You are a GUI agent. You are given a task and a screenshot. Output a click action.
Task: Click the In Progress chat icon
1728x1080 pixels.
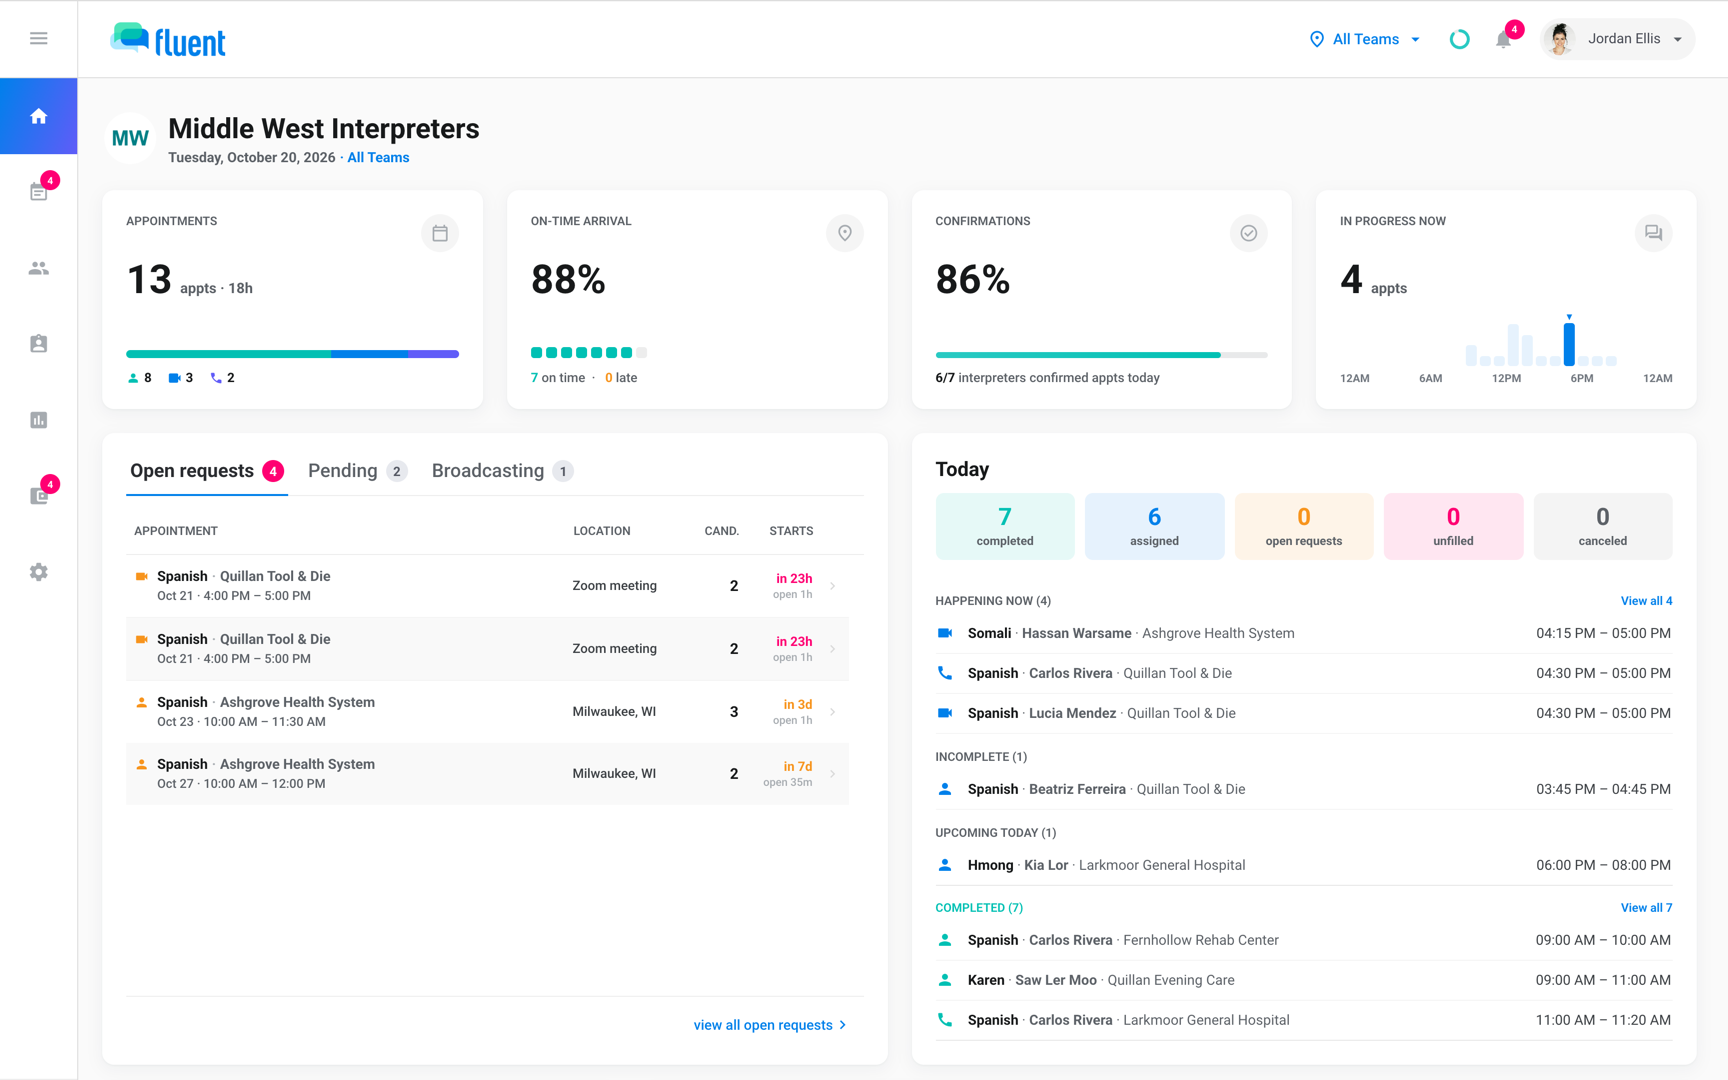point(1653,233)
